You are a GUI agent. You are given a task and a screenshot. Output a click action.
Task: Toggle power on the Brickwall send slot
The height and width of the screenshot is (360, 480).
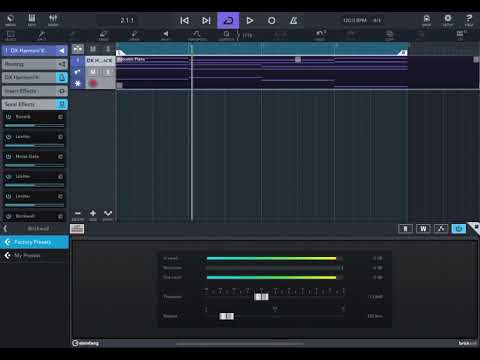click(9, 216)
